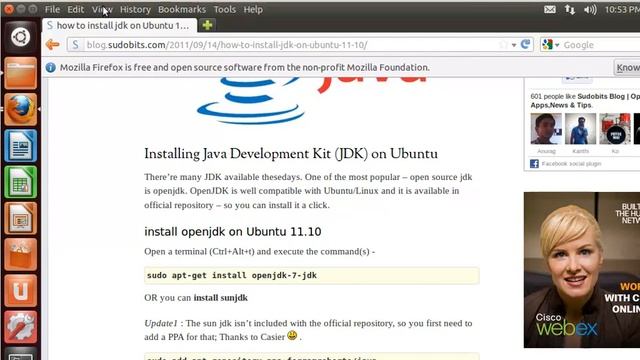Click the browser back arrow

click(53, 44)
